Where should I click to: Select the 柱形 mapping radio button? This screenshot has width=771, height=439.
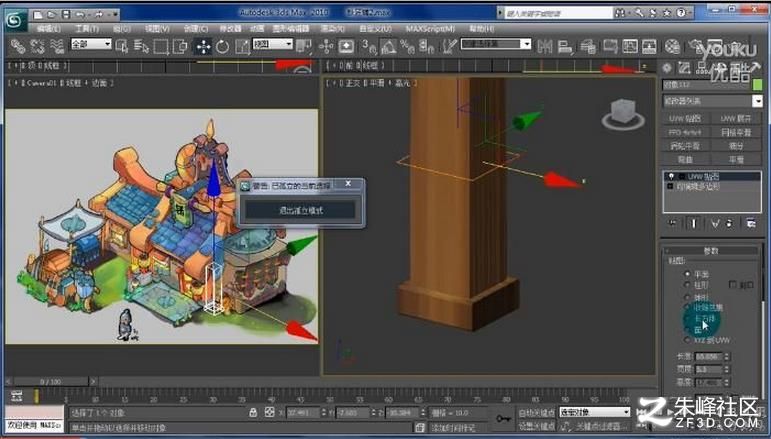(687, 285)
